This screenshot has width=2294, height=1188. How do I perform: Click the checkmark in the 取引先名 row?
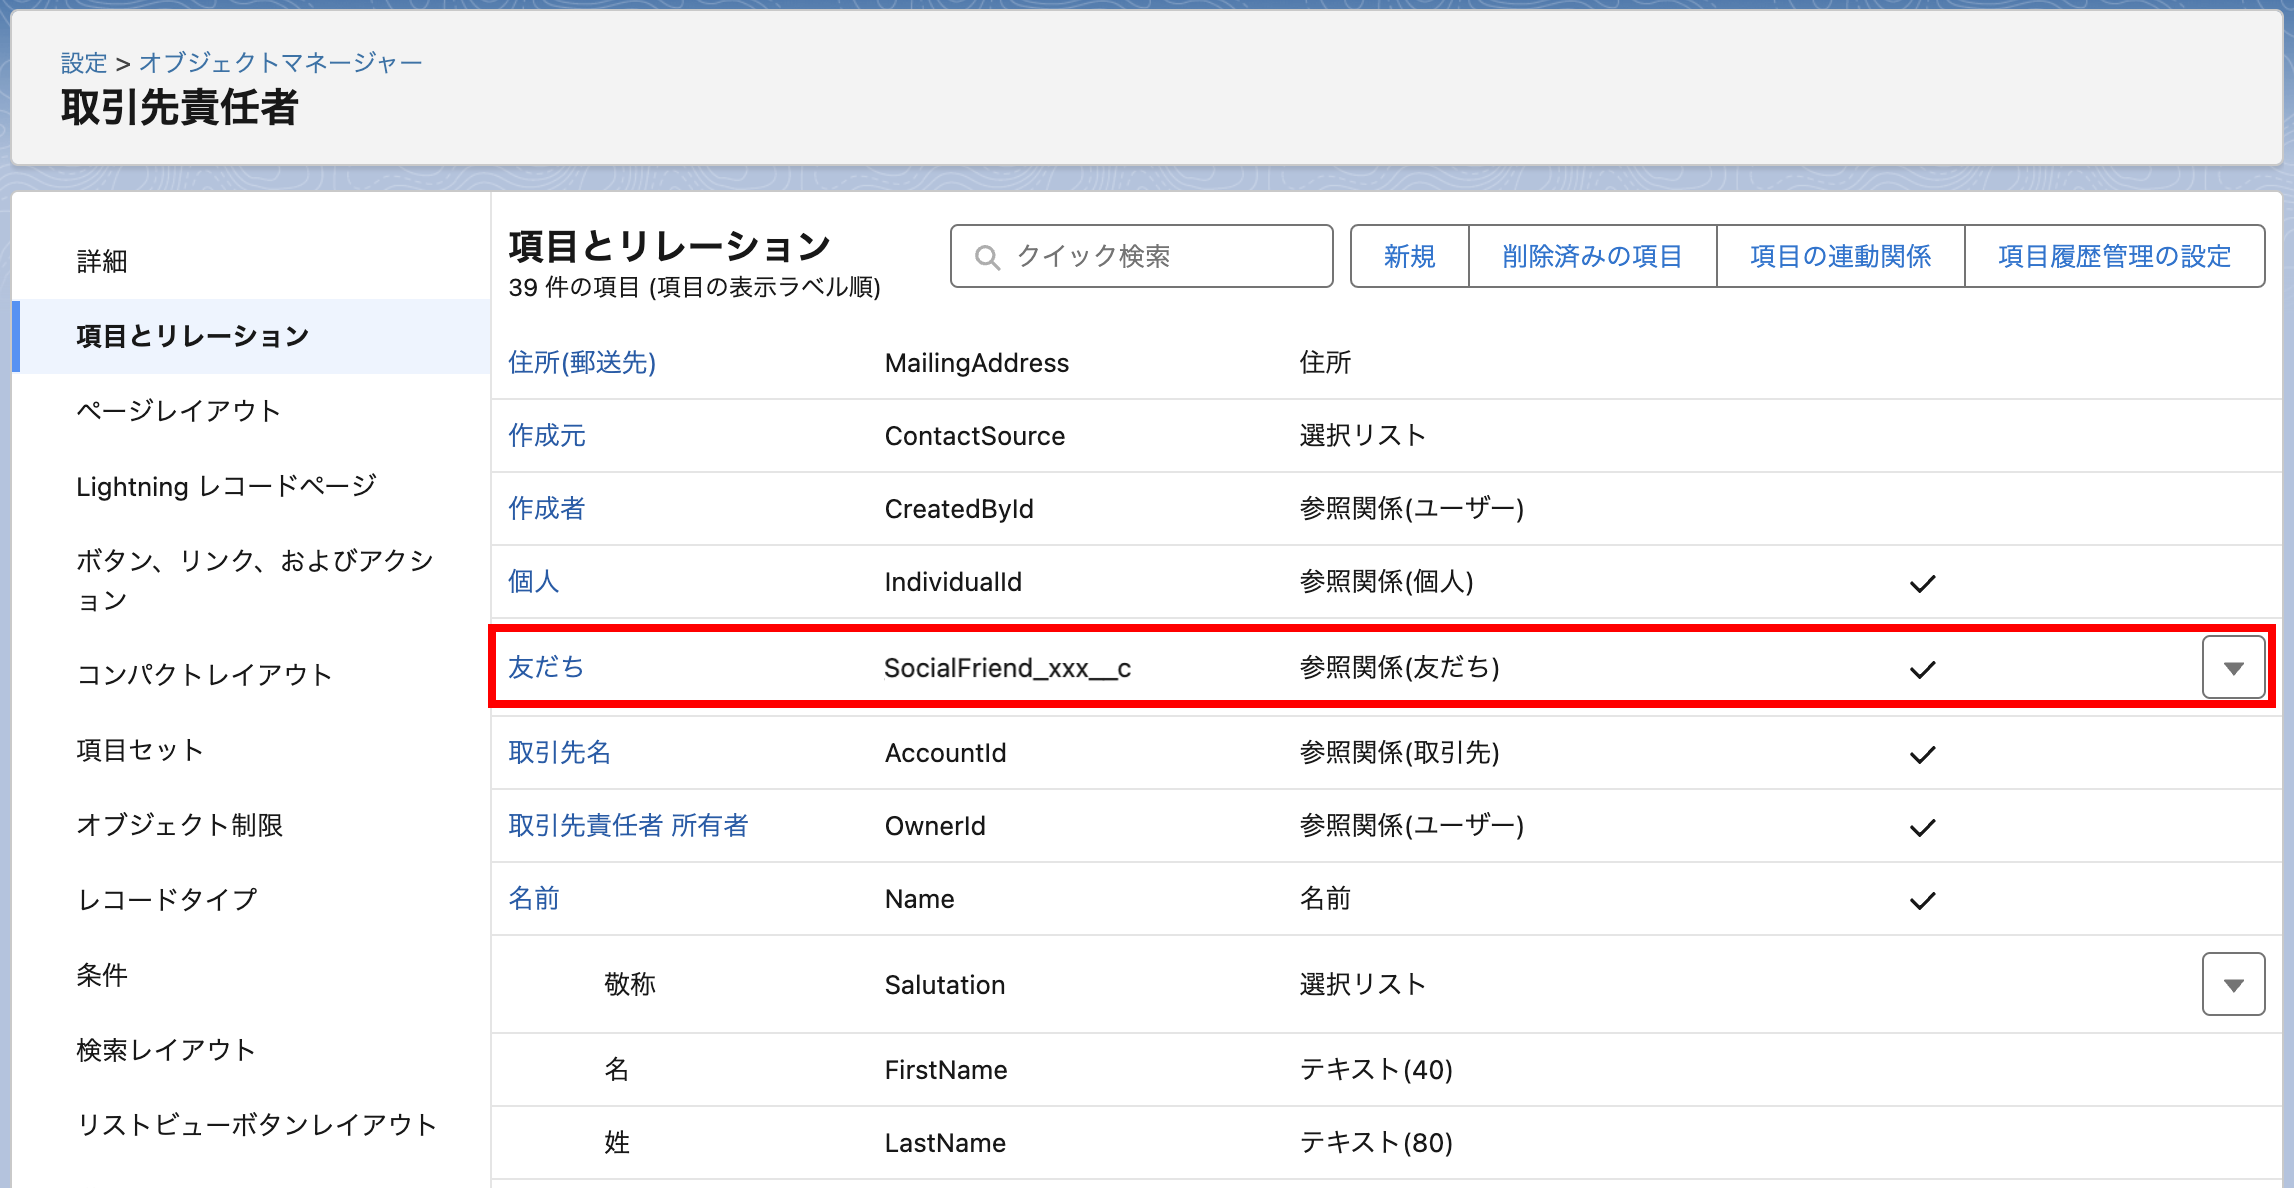coord(1922,754)
